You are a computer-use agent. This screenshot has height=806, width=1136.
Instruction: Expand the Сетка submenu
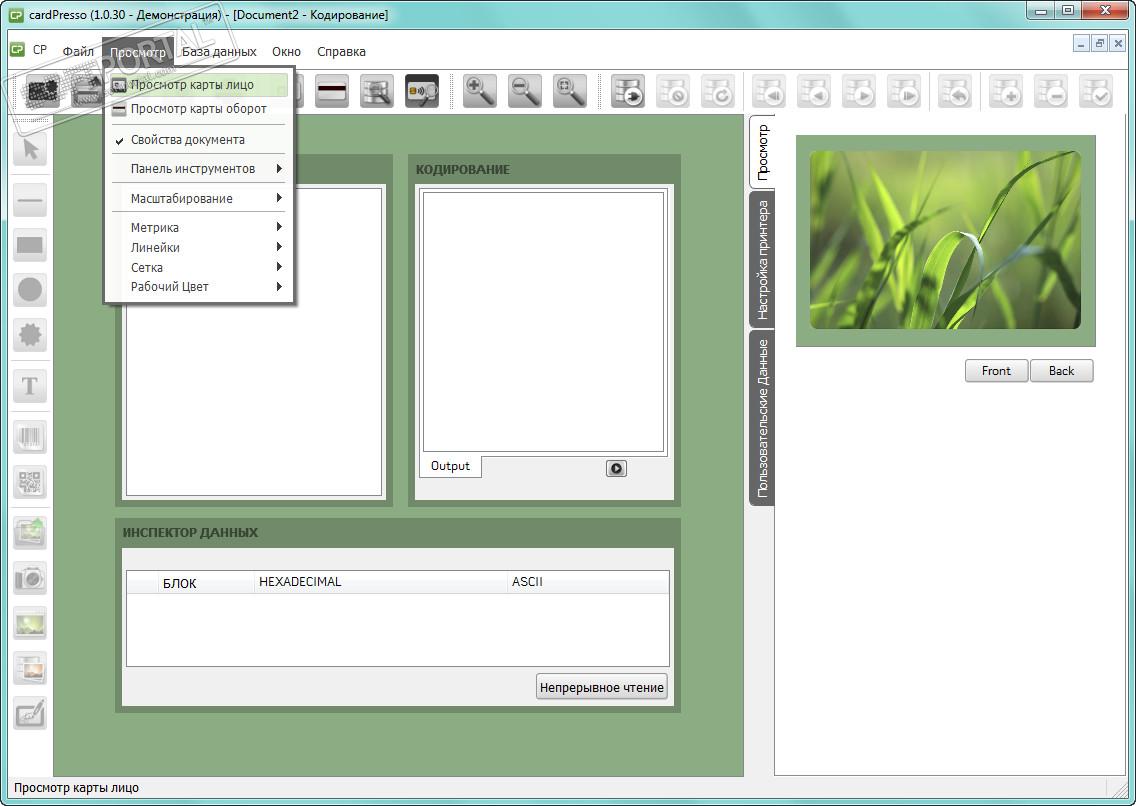[199, 267]
